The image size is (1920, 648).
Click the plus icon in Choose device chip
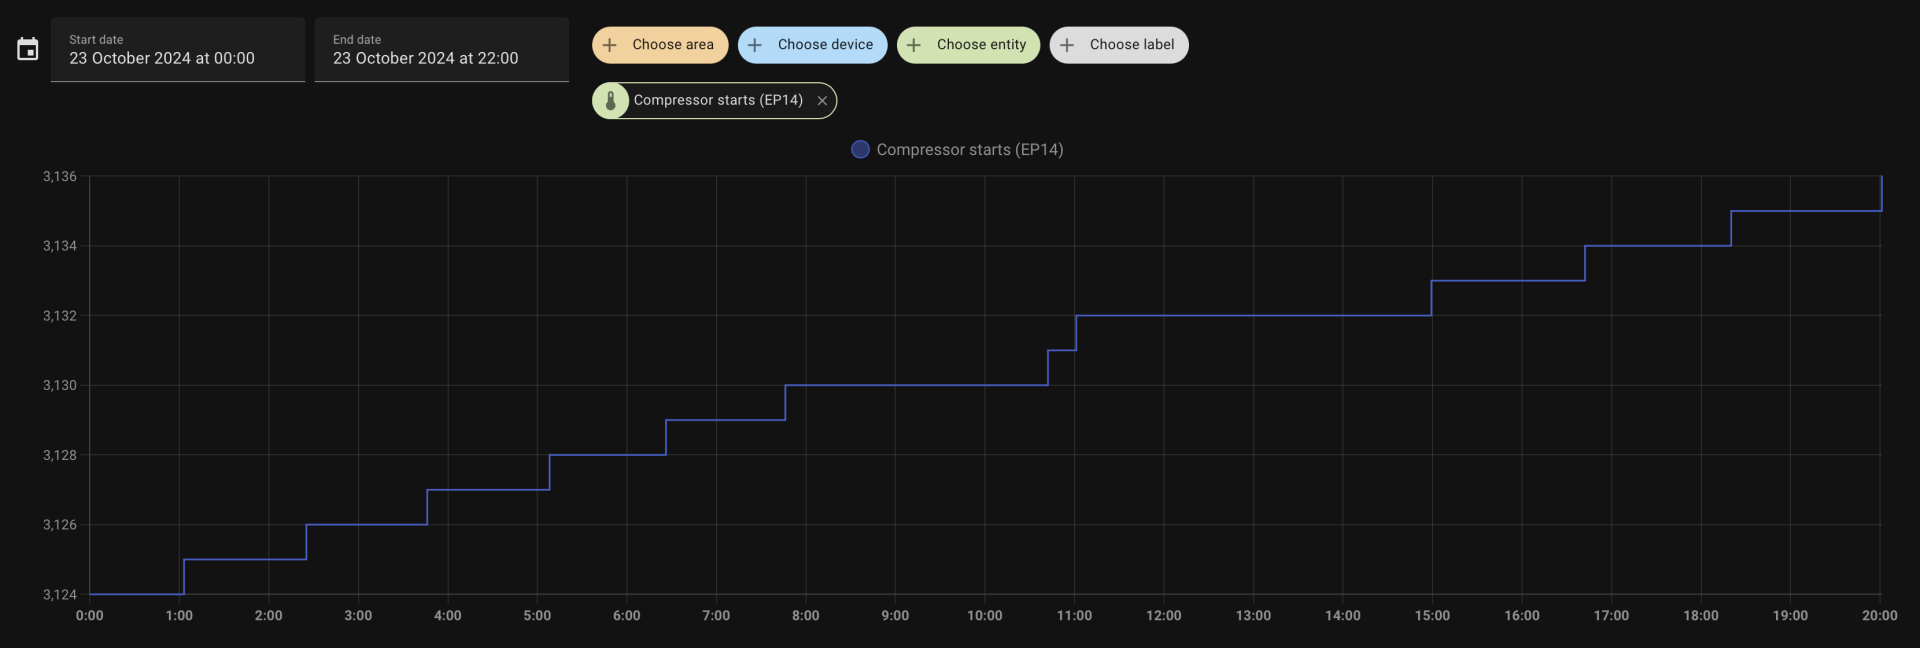[x=755, y=45]
